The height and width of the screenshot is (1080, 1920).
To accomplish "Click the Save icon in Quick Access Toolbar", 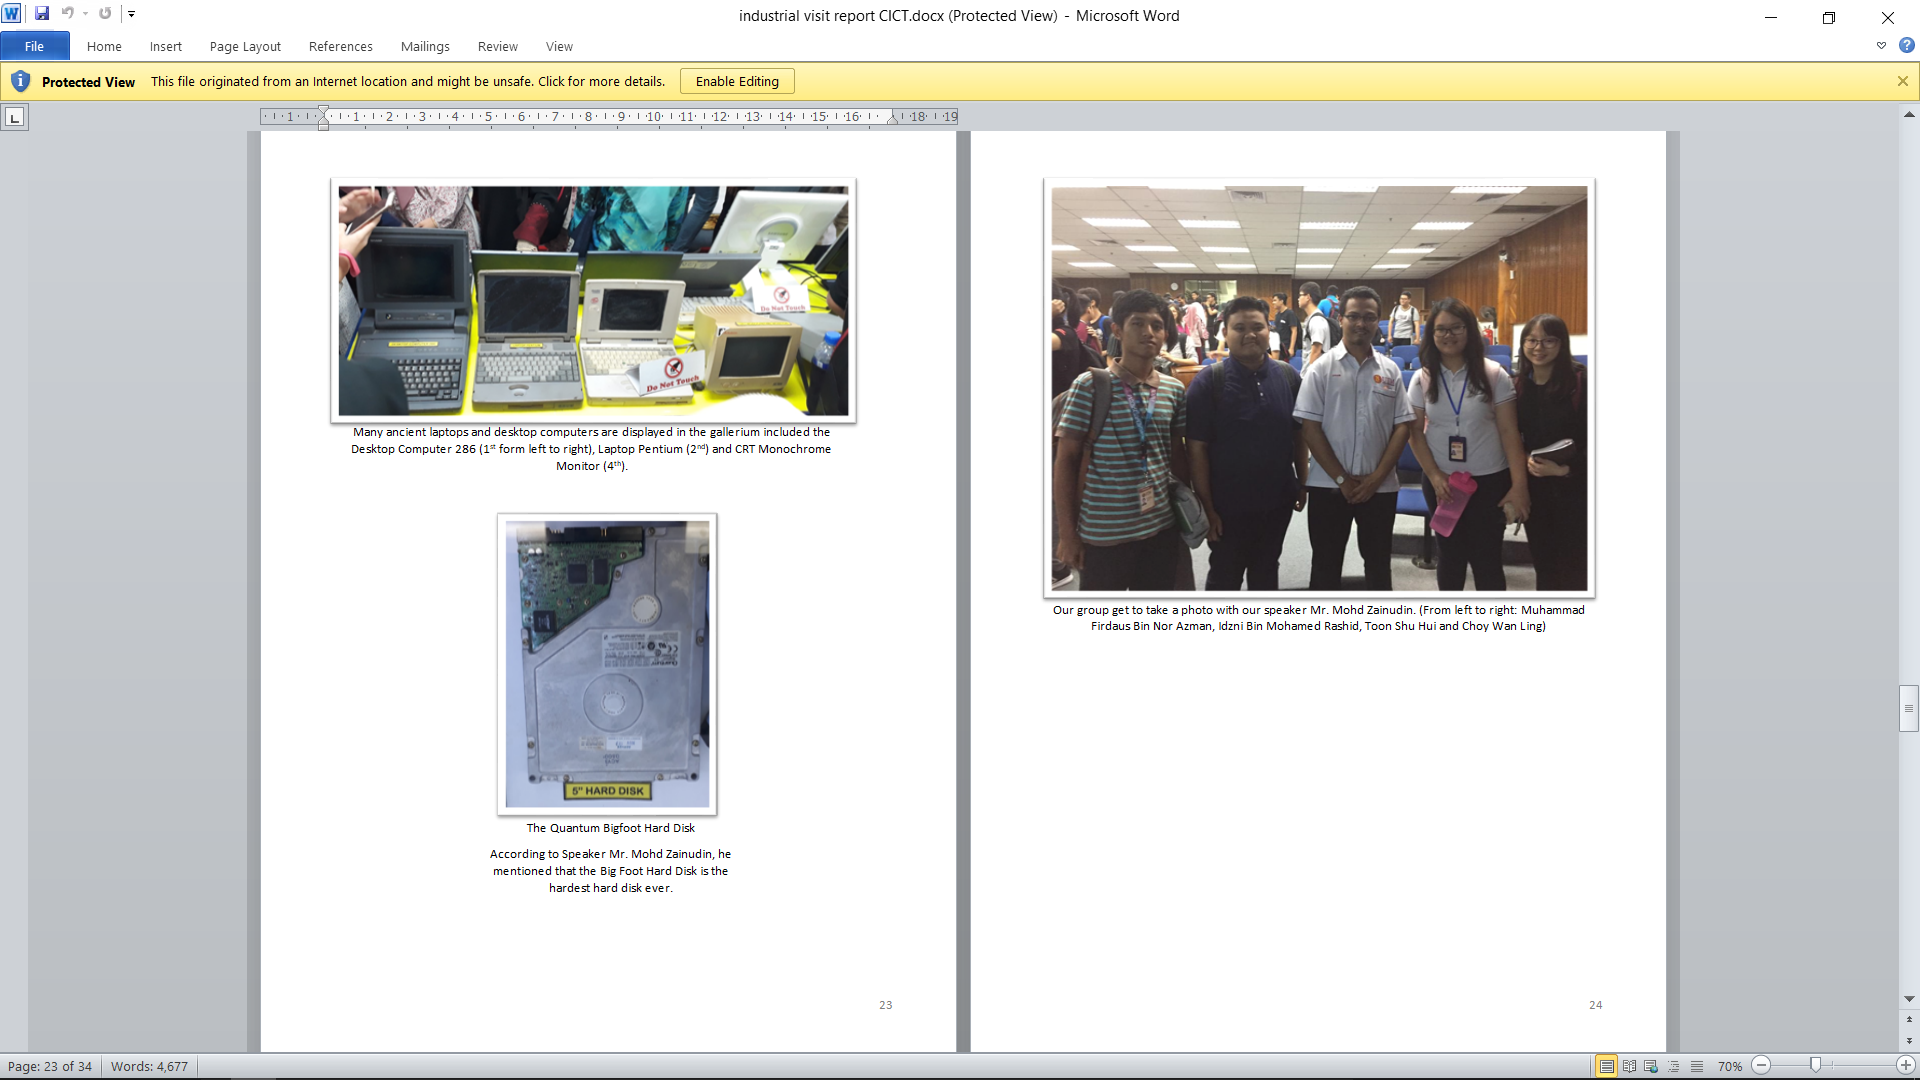I will coord(42,14).
